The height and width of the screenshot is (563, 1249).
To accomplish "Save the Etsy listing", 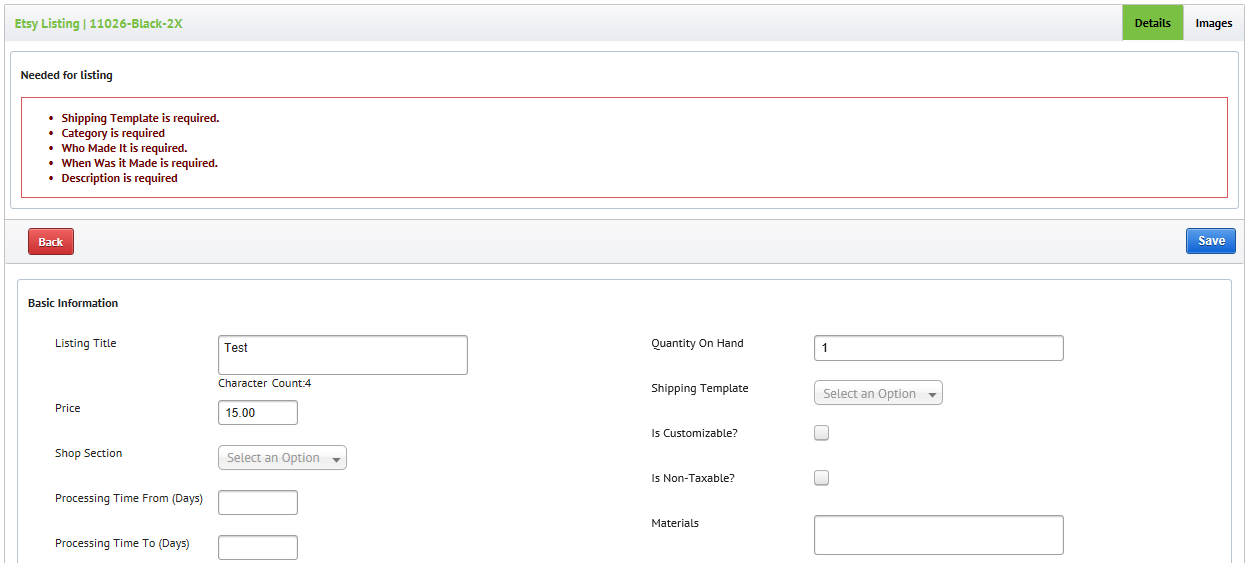I will click(x=1211, y=241).
